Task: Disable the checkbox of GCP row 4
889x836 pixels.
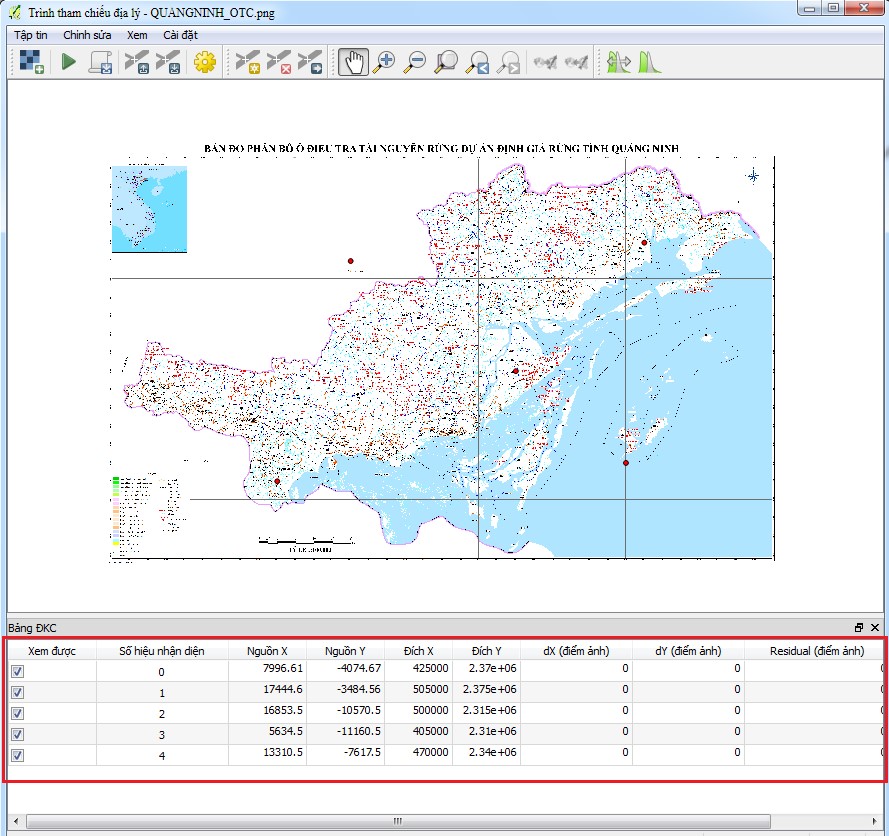Action: [x=18, y=756]
